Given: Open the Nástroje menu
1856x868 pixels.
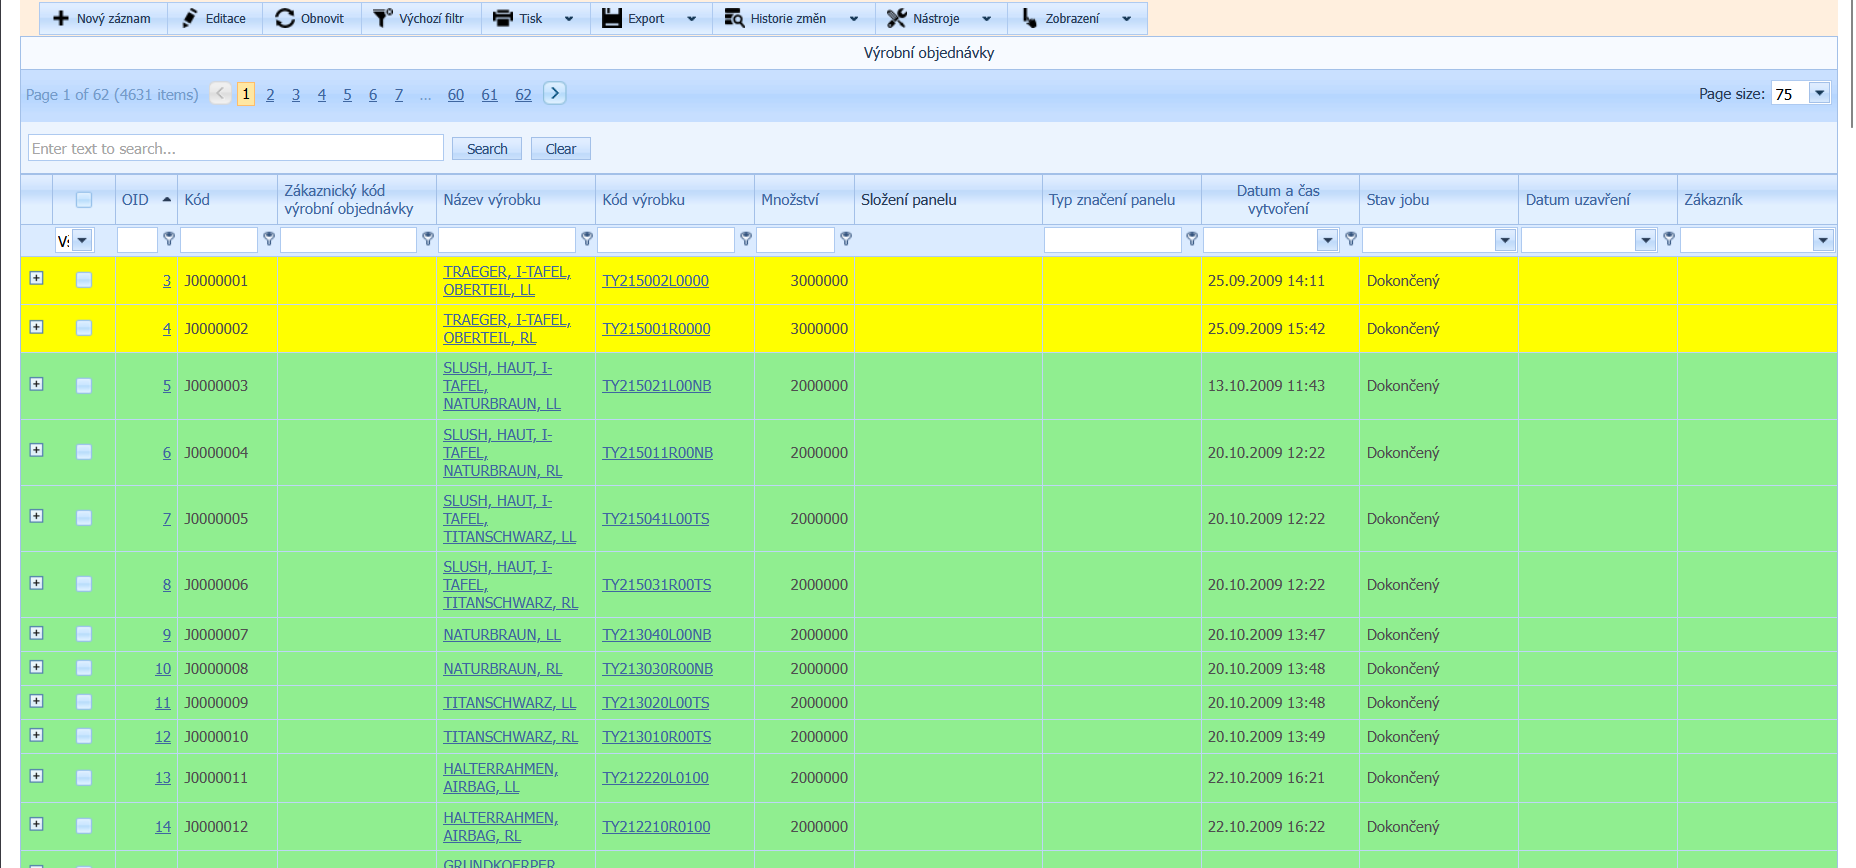Looking at the screenshot, I should [x=938, y=18].
